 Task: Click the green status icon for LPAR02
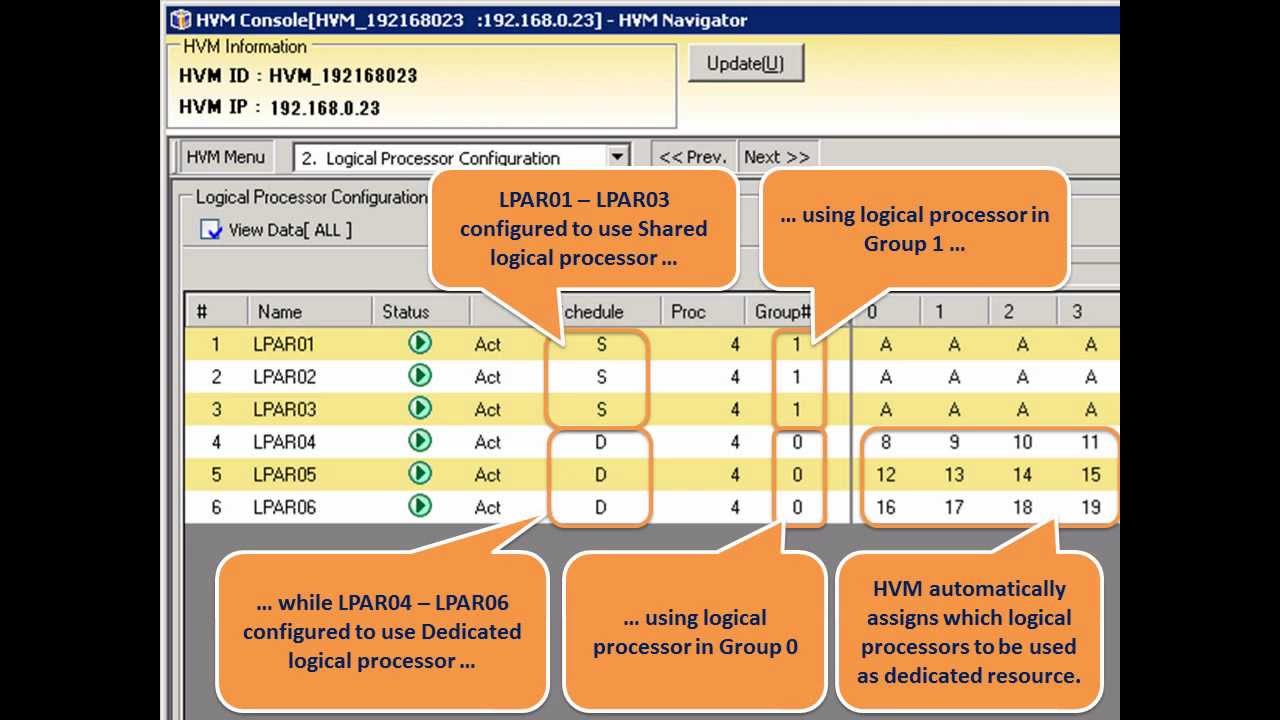click(420, 376)
